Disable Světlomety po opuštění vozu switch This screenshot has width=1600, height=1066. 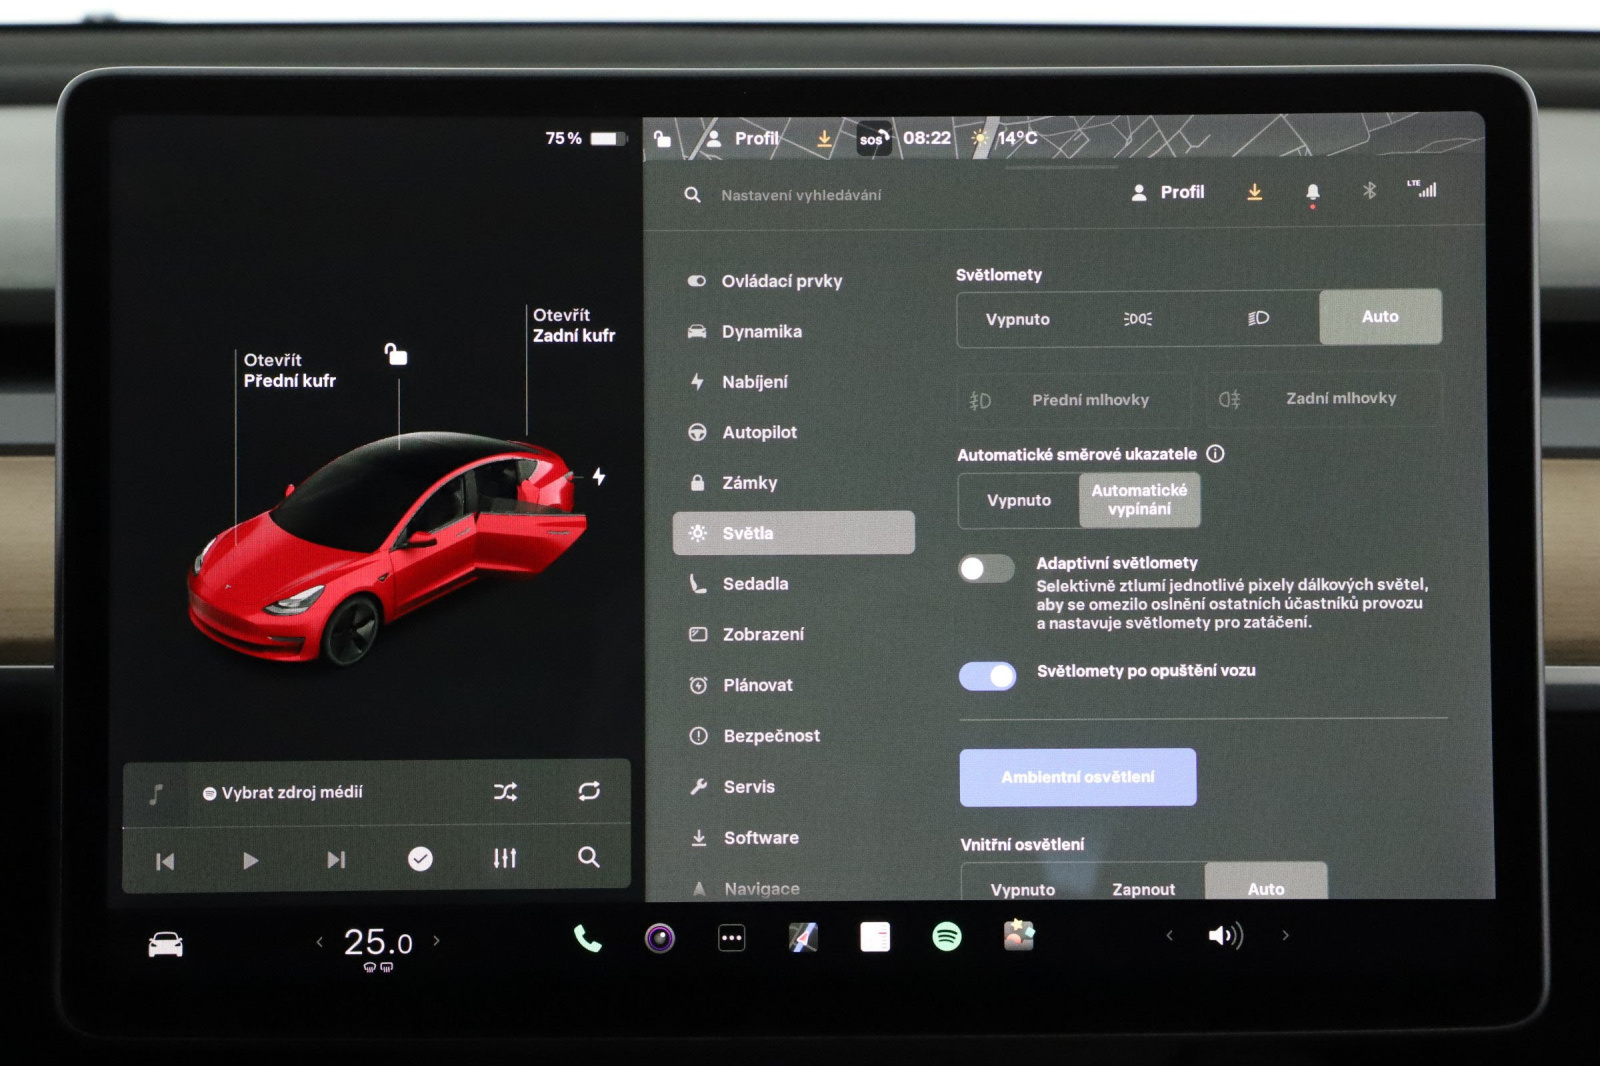click(x=987, y=676)
